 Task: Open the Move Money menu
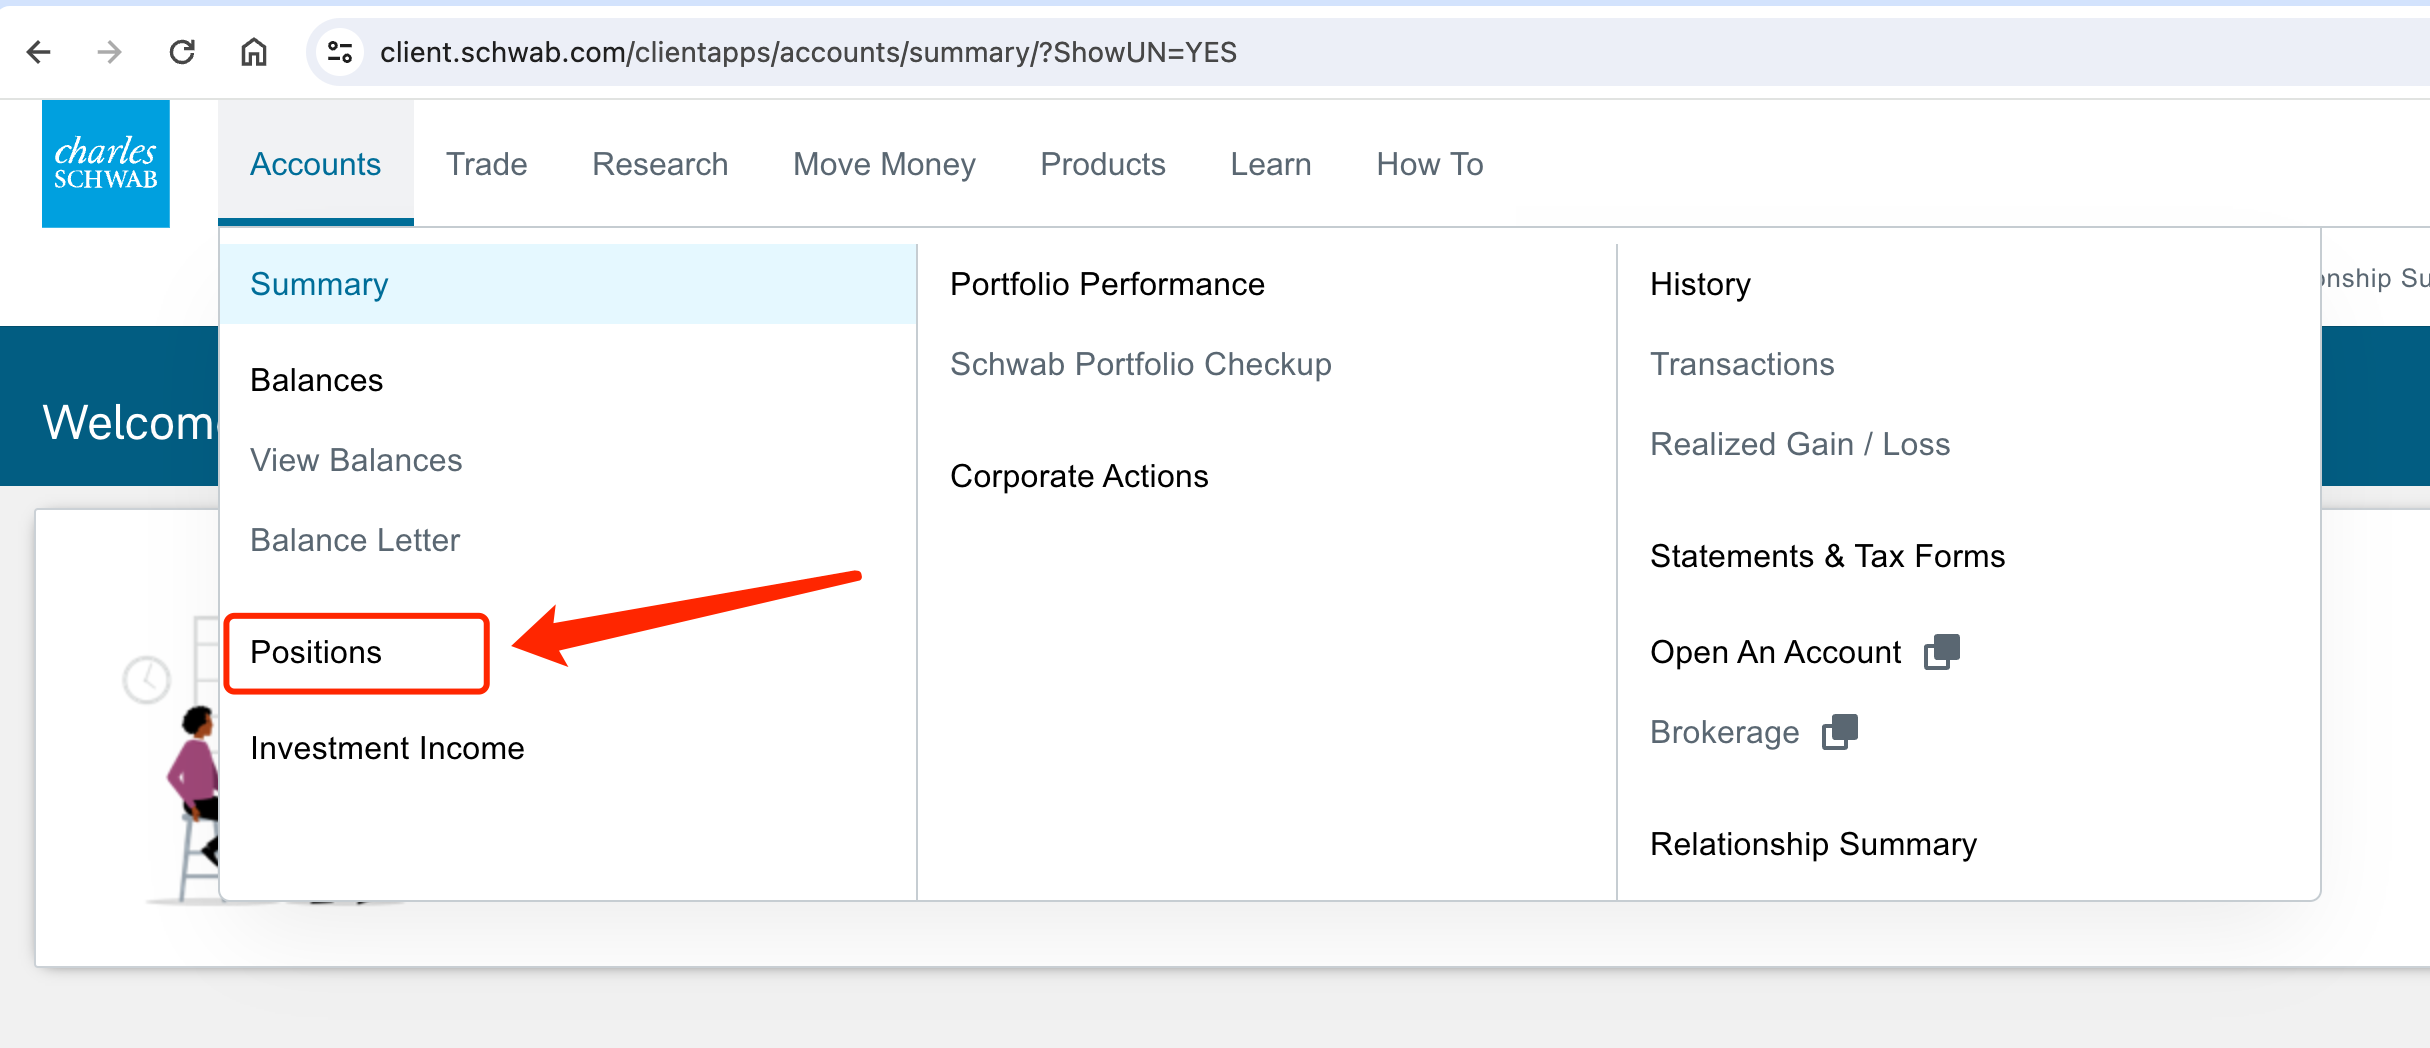coord(884,164)
